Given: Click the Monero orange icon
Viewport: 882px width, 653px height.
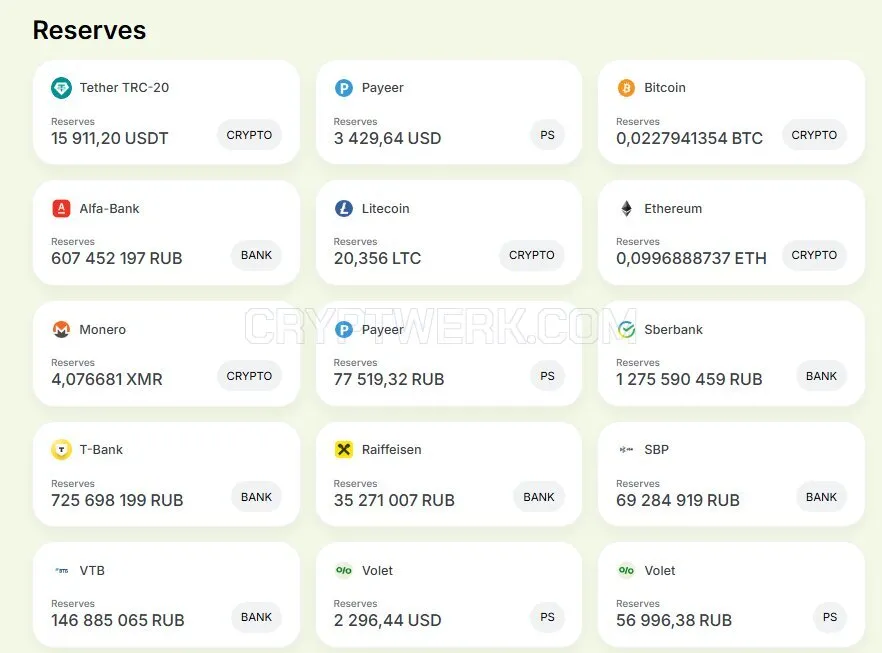Looking at the screenshot, I should click(x=61, y=330).
